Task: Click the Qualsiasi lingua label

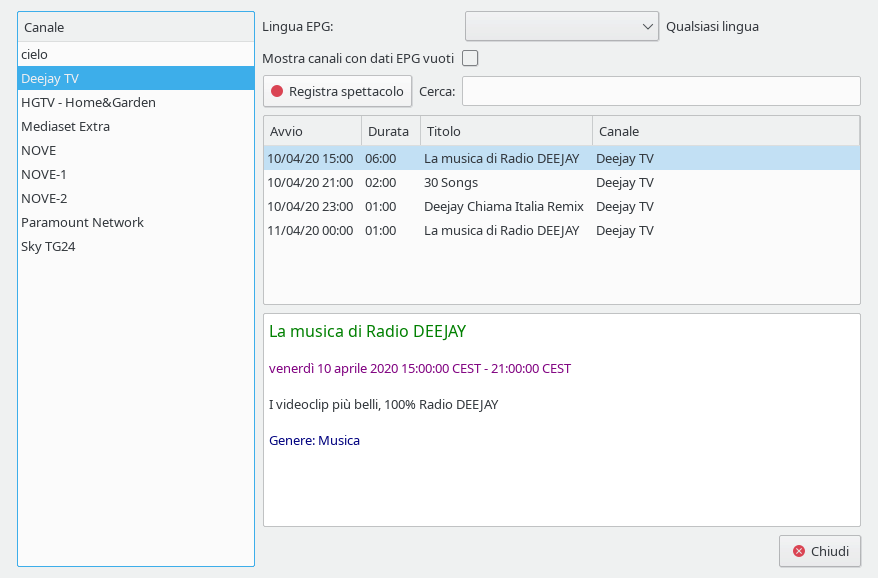Action: click(712, 26)
